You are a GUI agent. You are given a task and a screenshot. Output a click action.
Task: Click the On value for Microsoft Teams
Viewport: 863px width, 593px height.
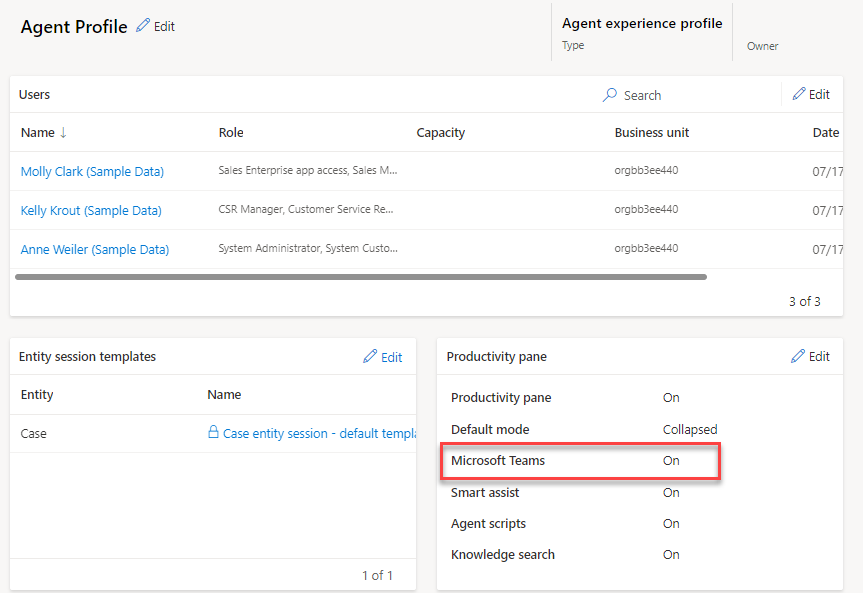[671, 461]
